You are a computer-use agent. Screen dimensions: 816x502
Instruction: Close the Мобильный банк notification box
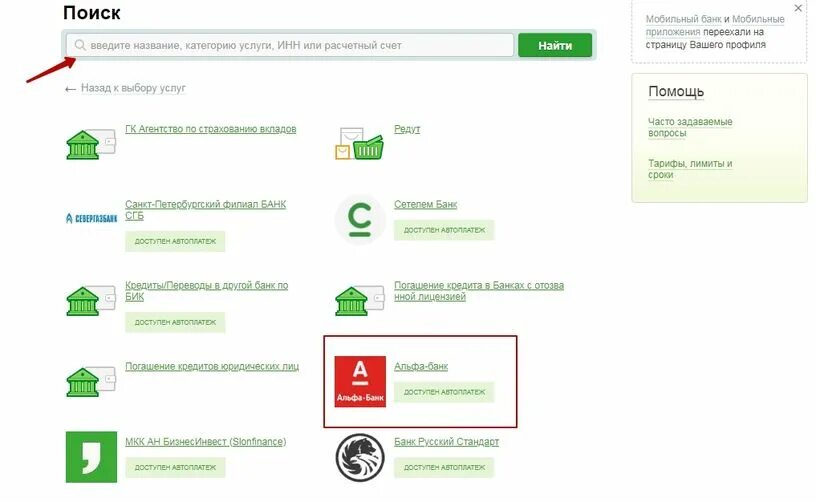(798, 8)
